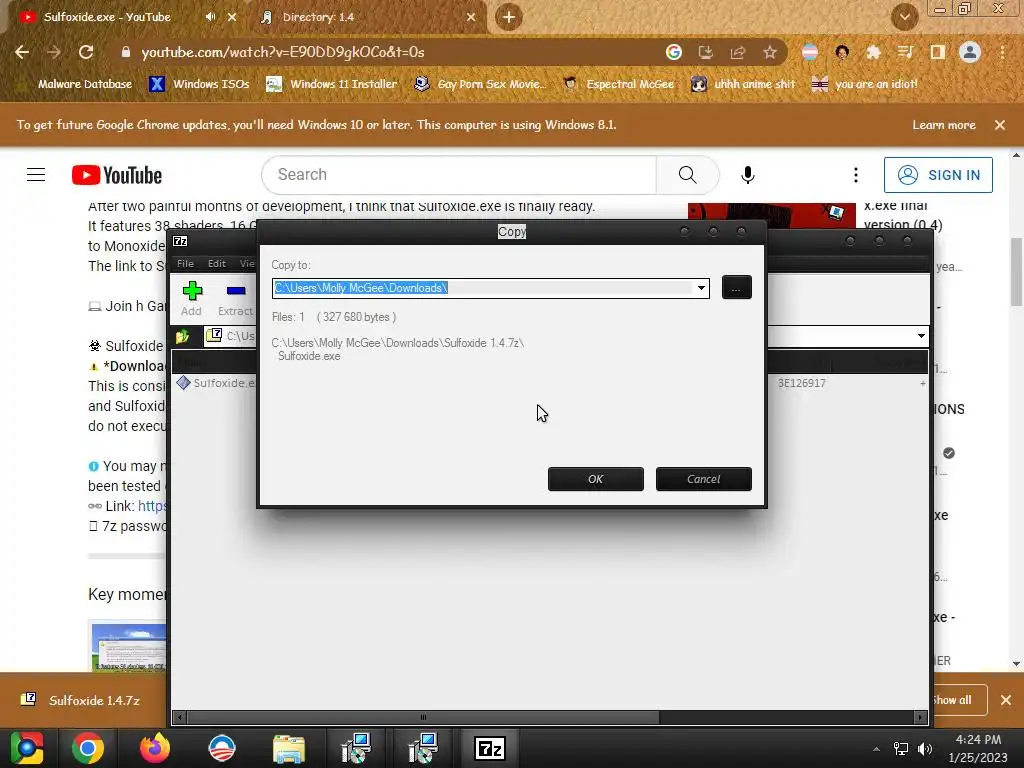Click the 7-Zip Extract toolbar icon
1024x768 pixels.
click(x=235, y=299)
